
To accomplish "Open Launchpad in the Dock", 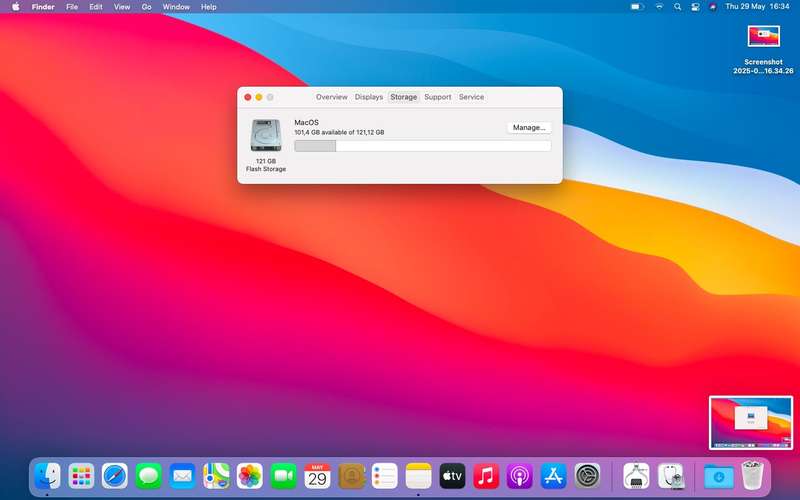I will (81, 476).
